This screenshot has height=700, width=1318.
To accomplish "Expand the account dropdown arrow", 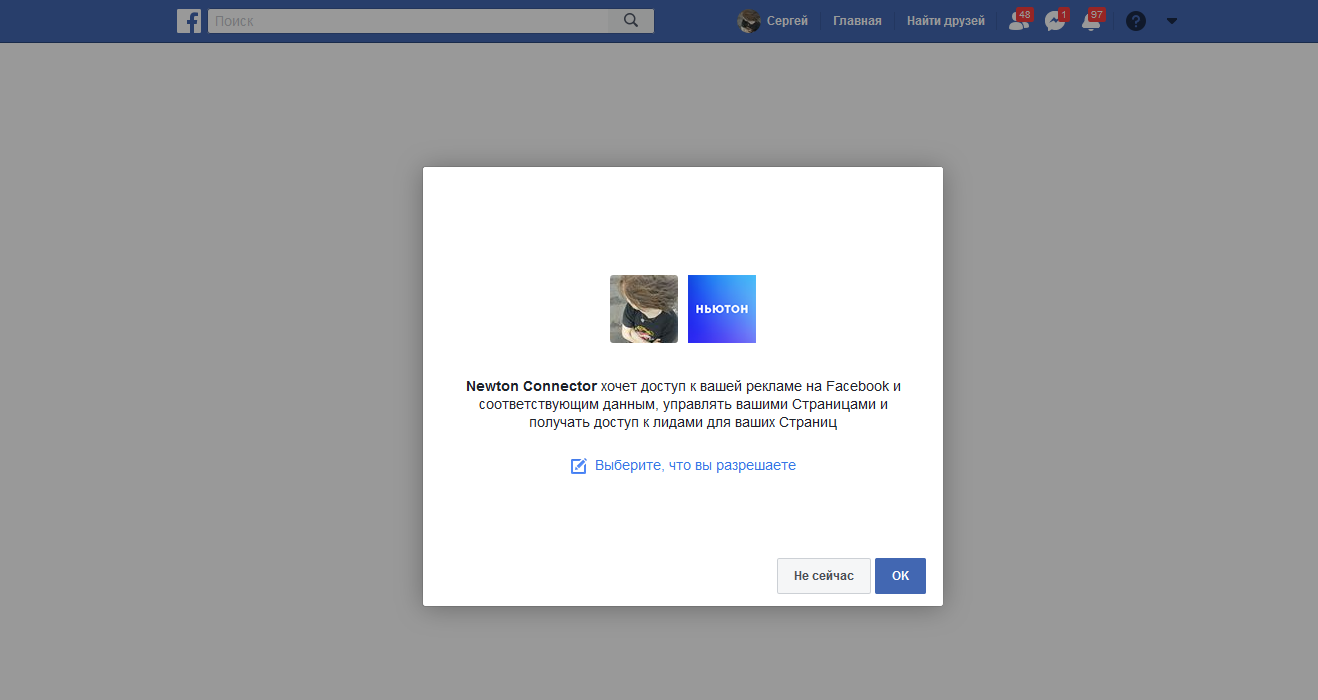I will tap(1172, 21).
